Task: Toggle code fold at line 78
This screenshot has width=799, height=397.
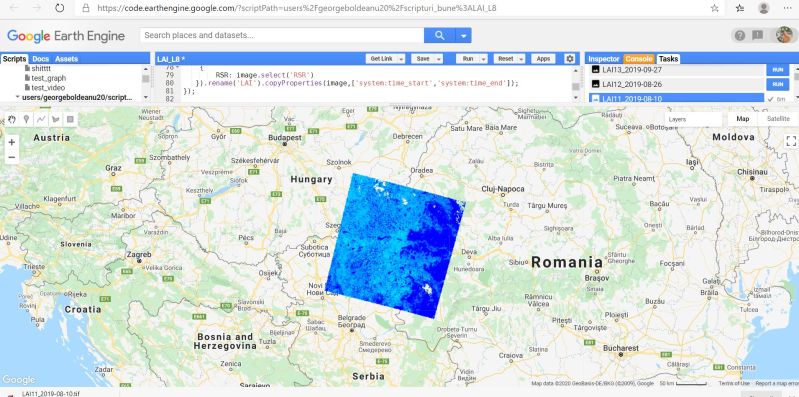Action: click(178, 67)
